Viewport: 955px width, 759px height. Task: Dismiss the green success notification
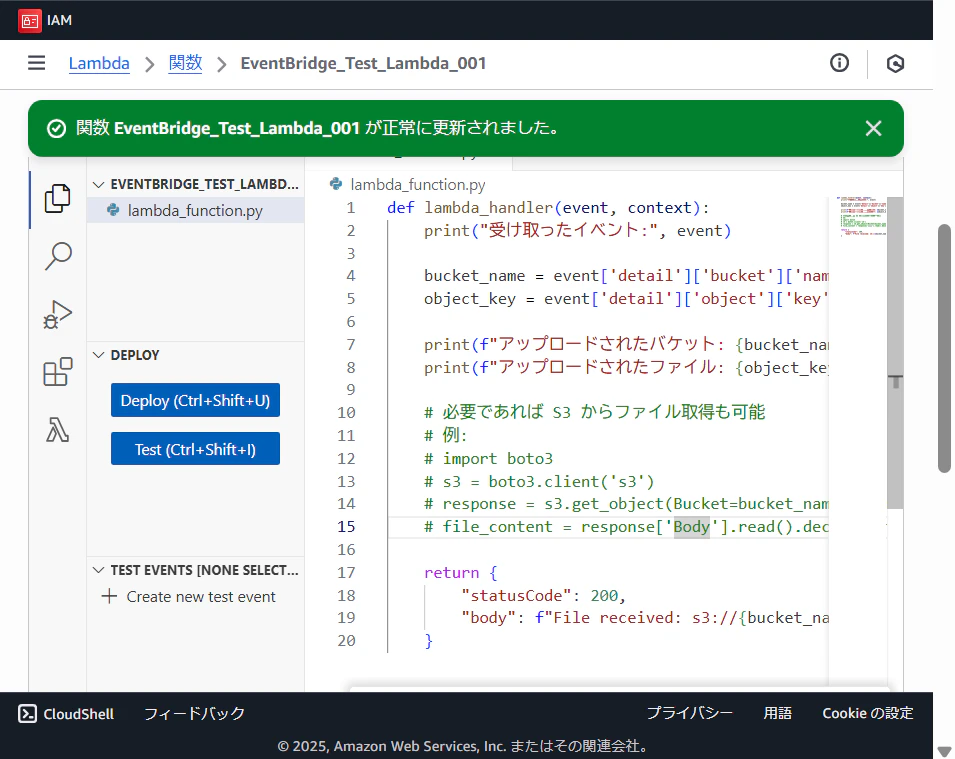point(873,129)
